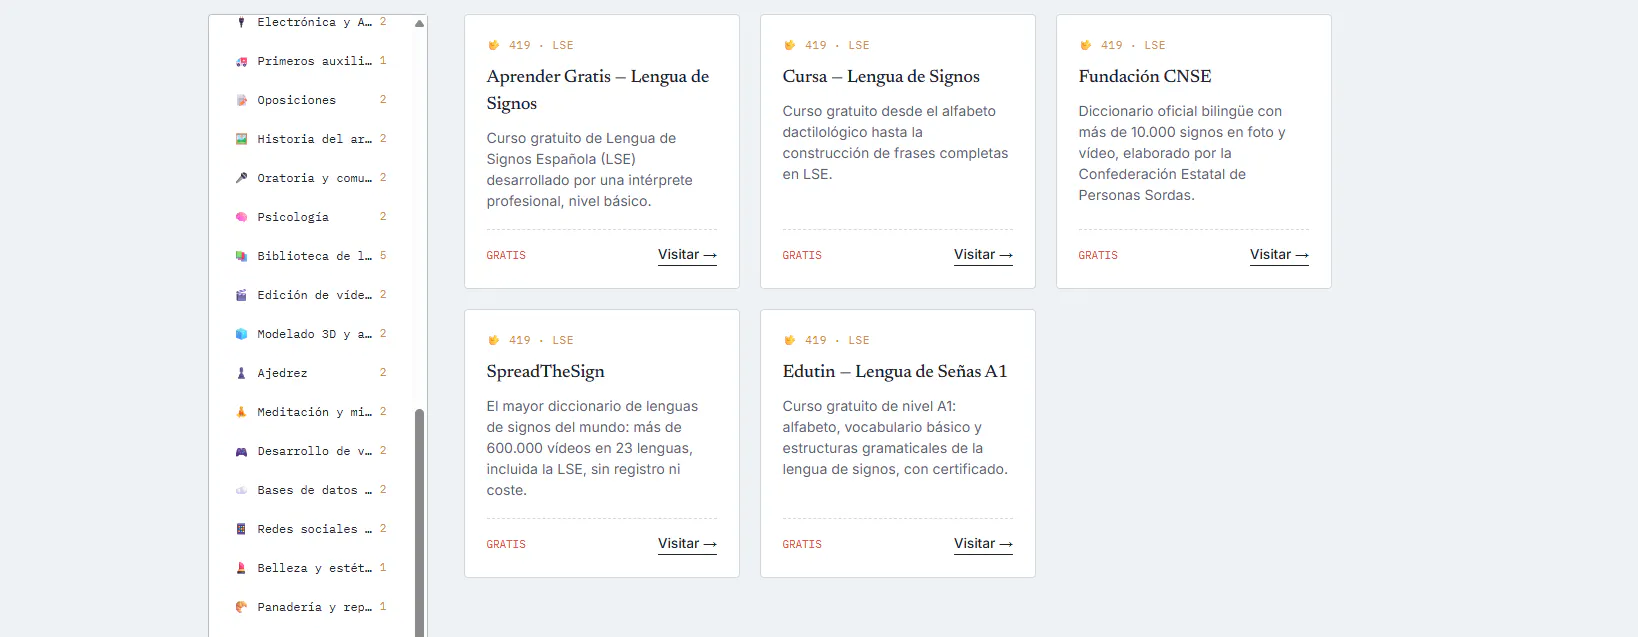Select Ajedrez category
The width and height of the screenshot is (1638, 637).
[x=311, y=373]
